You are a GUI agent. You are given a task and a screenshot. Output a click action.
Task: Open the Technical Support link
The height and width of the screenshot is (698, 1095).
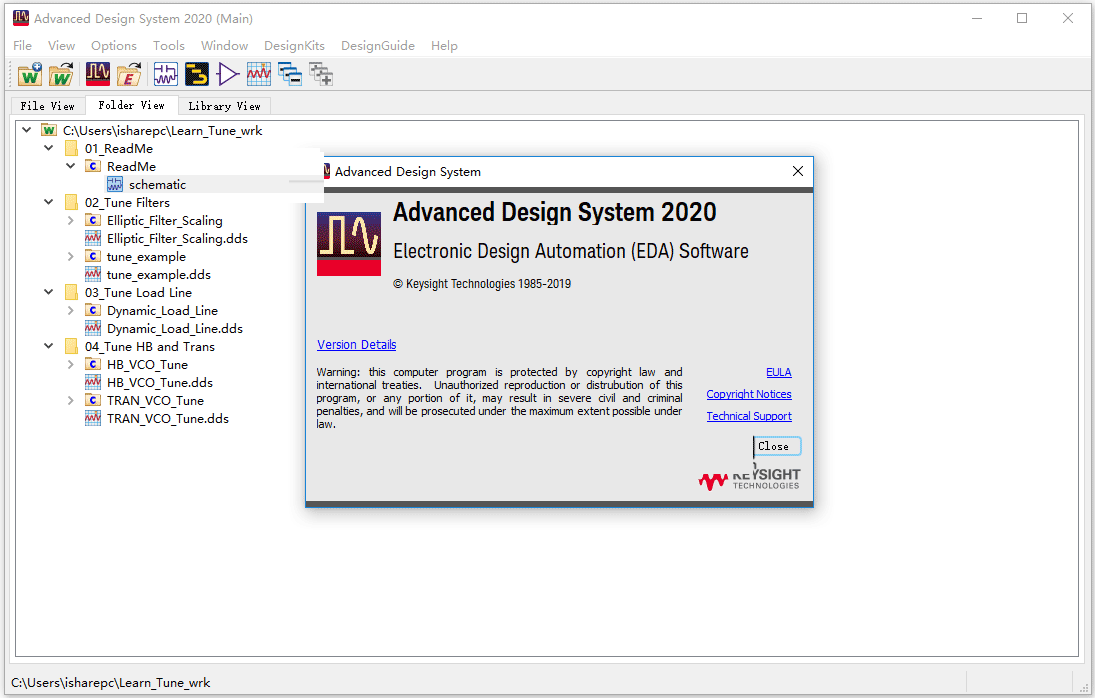point(748,416)
